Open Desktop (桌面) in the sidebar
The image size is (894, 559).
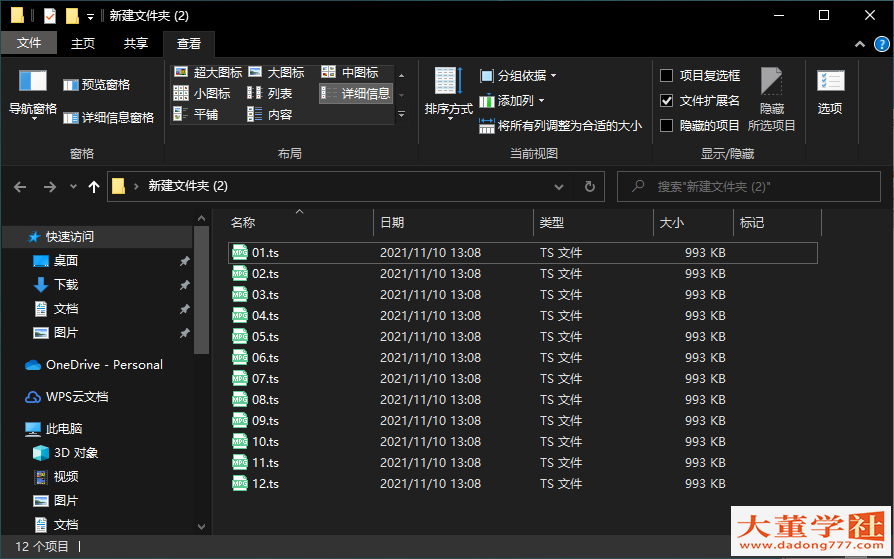coord(56,261)
